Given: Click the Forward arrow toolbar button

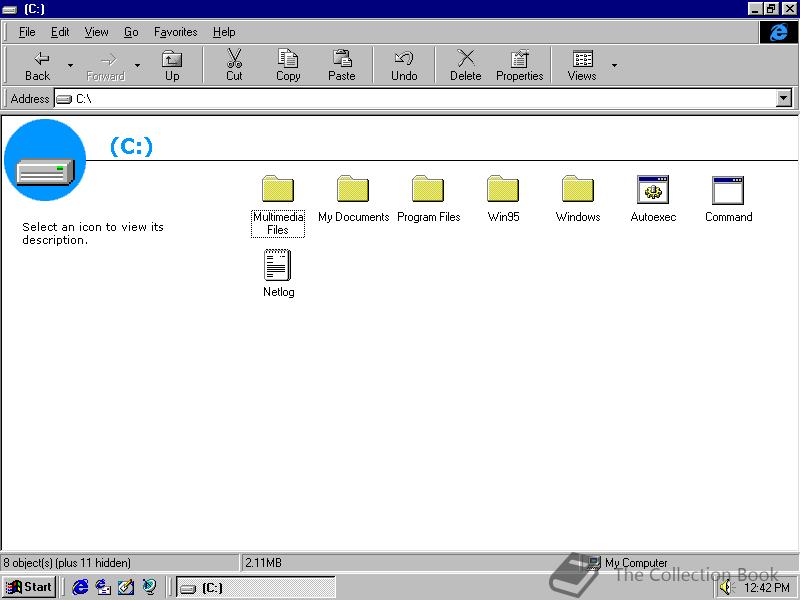Looking at the screenshot, I should click(106, 66).
